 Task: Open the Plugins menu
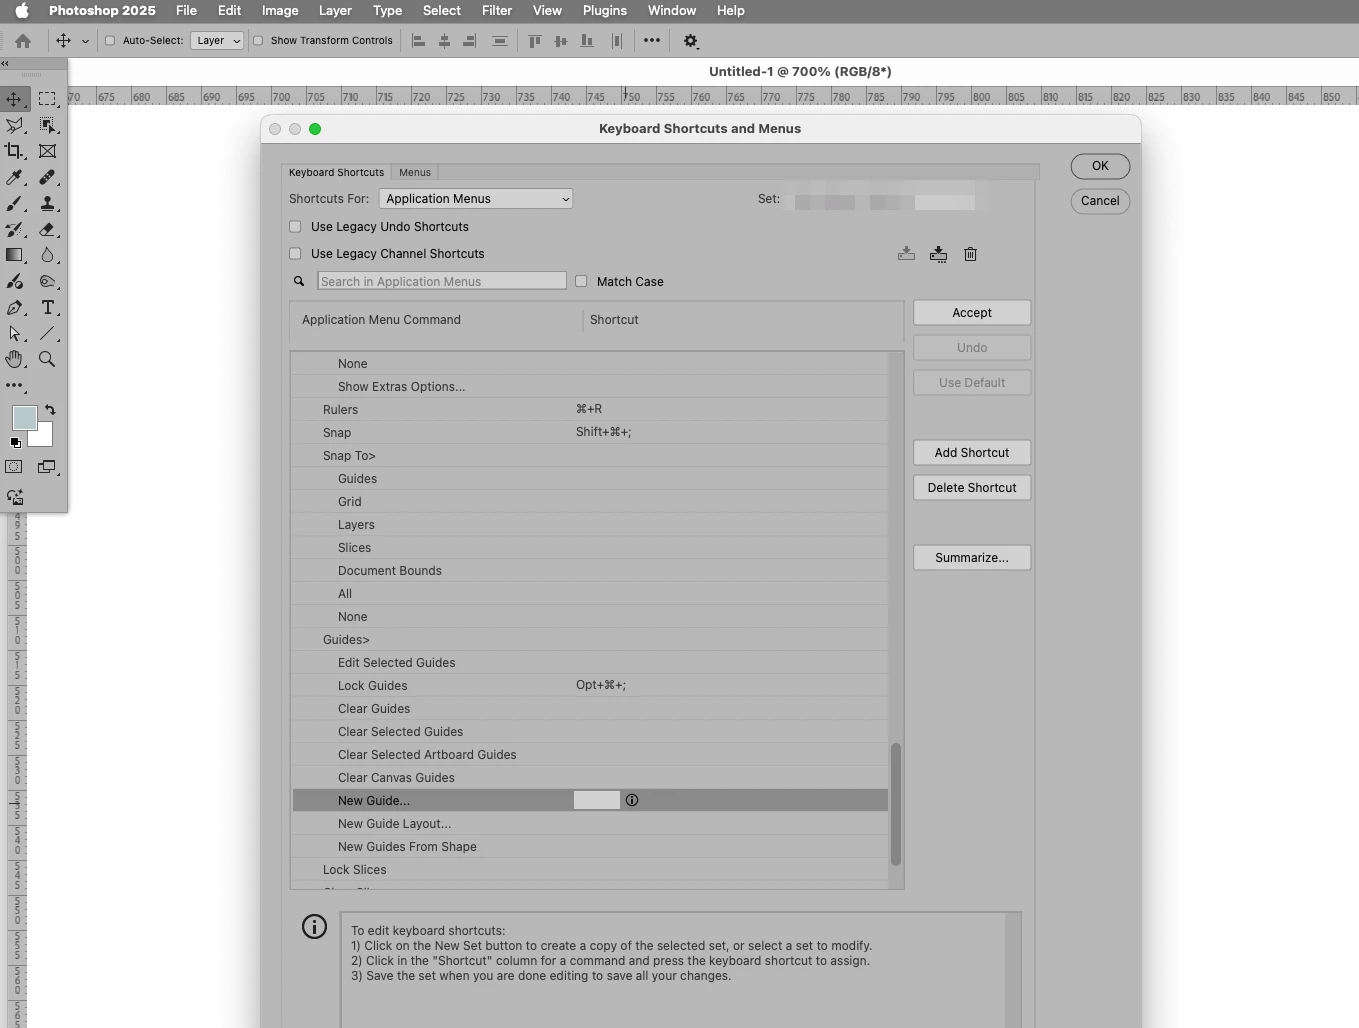pyautogui.click(x=605, y=10)
